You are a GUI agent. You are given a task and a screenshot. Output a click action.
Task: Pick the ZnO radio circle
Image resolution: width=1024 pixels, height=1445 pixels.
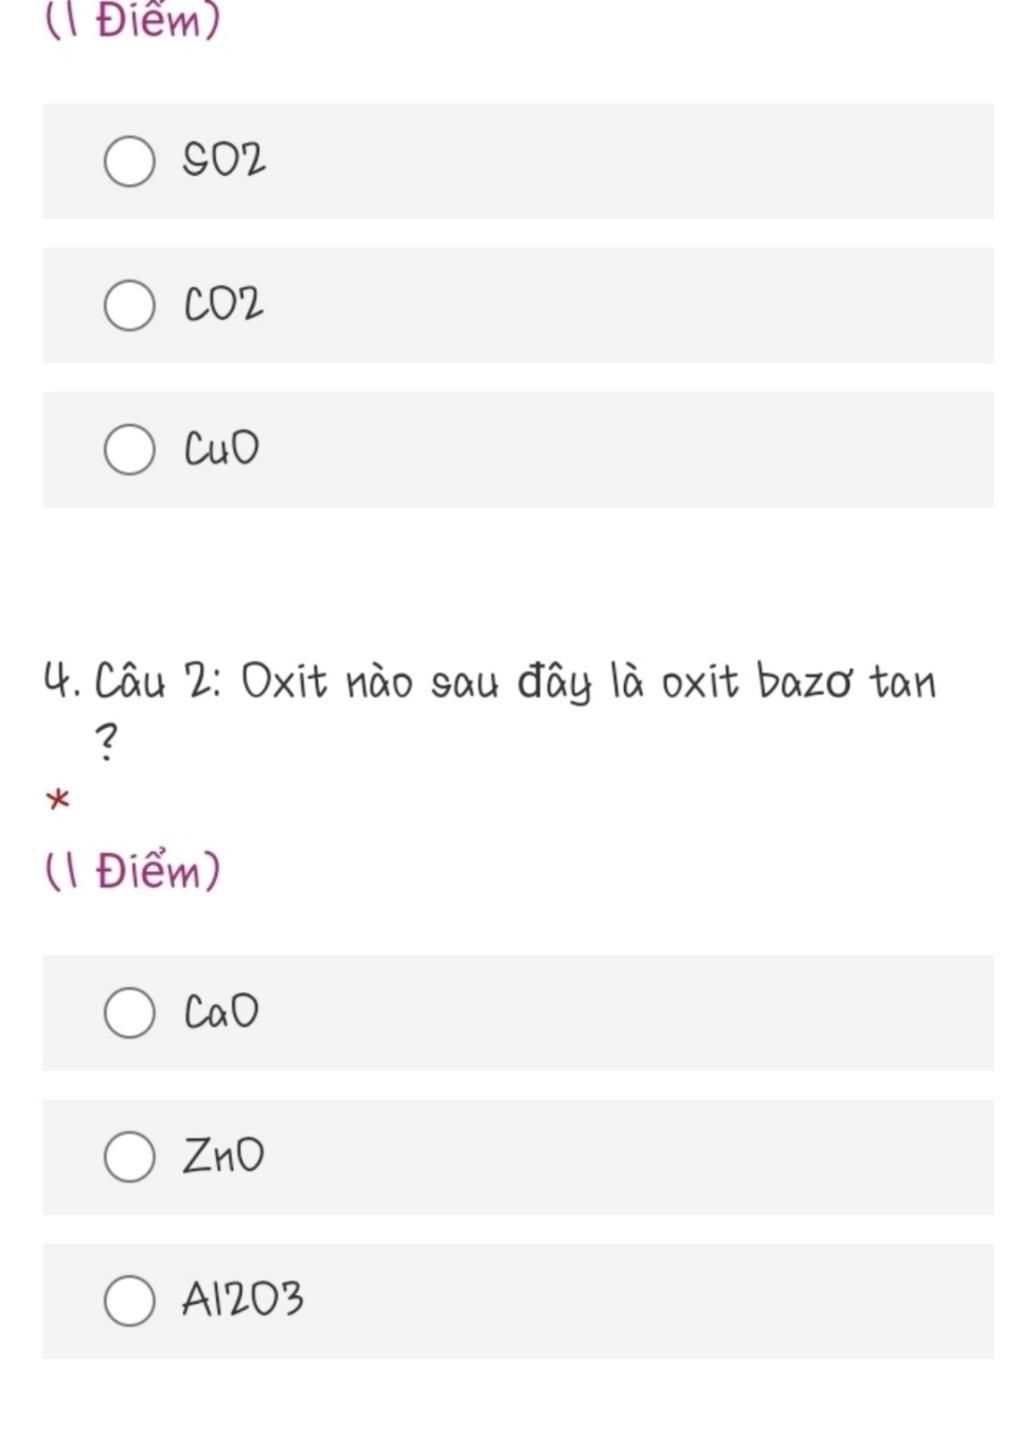pos(129,1156)
